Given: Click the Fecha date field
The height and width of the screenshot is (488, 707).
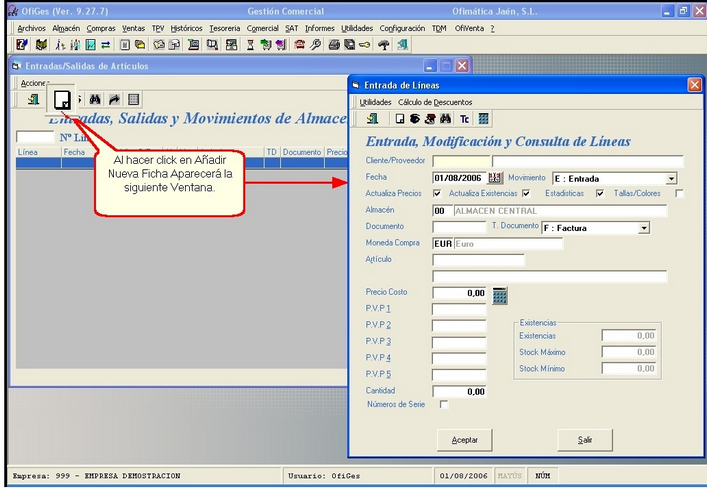Looking at the screenshot, I should [459, 178].
